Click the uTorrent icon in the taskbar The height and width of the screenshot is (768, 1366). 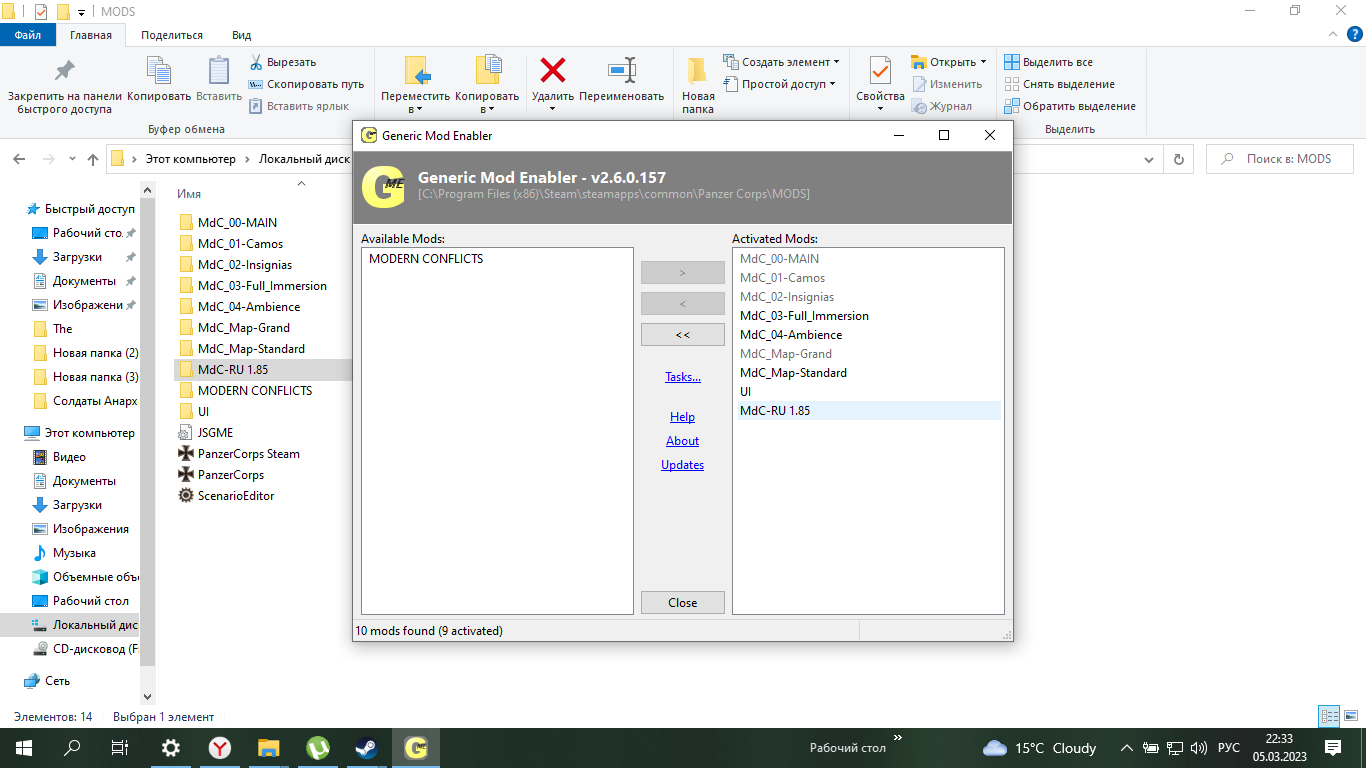click(317, 748)
